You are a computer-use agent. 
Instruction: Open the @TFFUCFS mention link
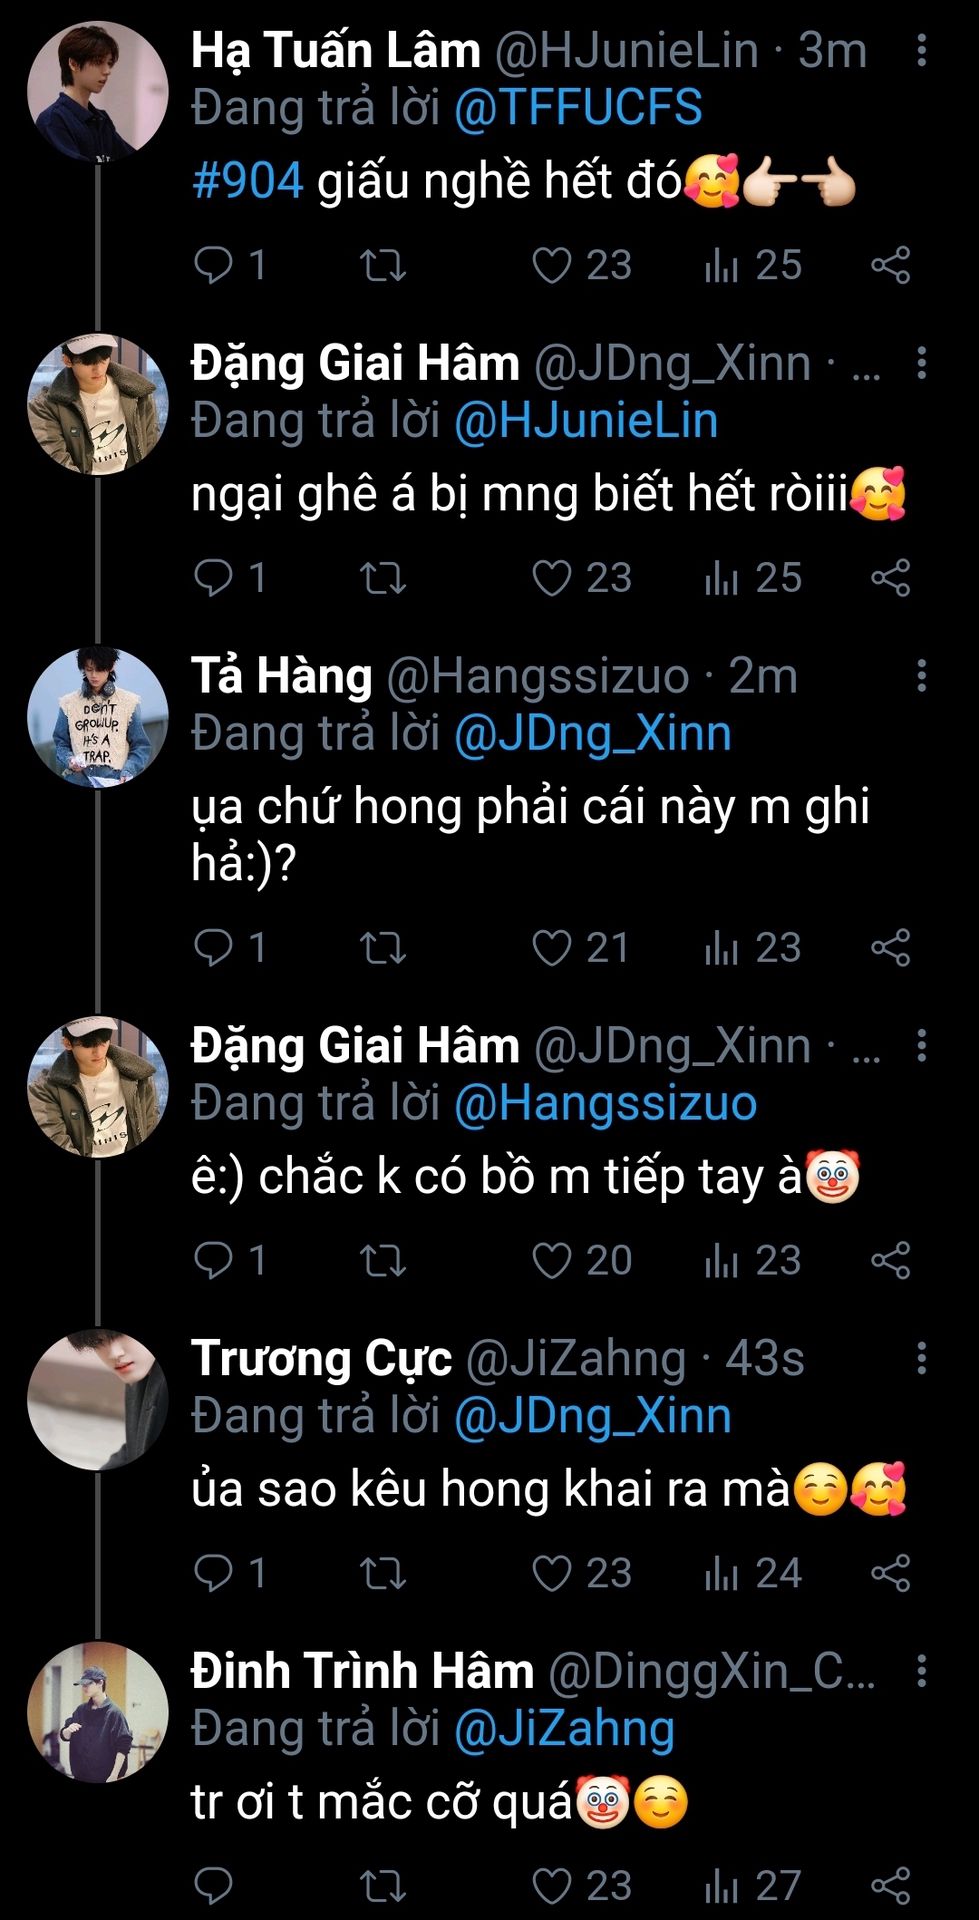(578, 108)
